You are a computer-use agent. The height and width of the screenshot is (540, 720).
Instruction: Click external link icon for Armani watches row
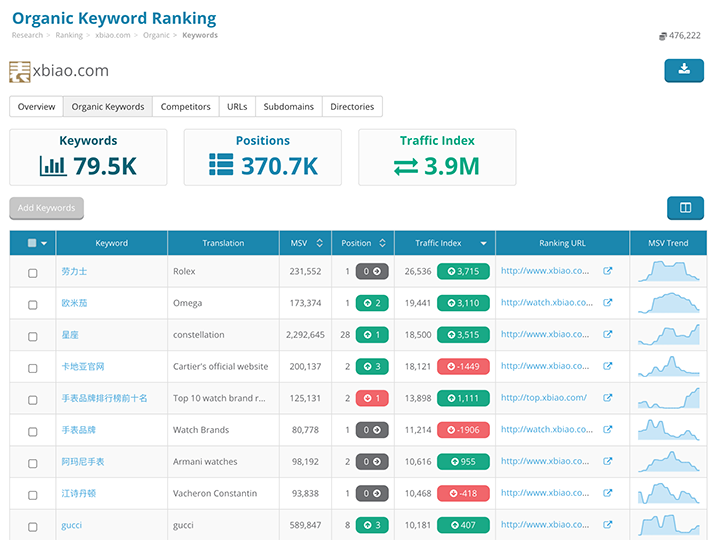608,462
